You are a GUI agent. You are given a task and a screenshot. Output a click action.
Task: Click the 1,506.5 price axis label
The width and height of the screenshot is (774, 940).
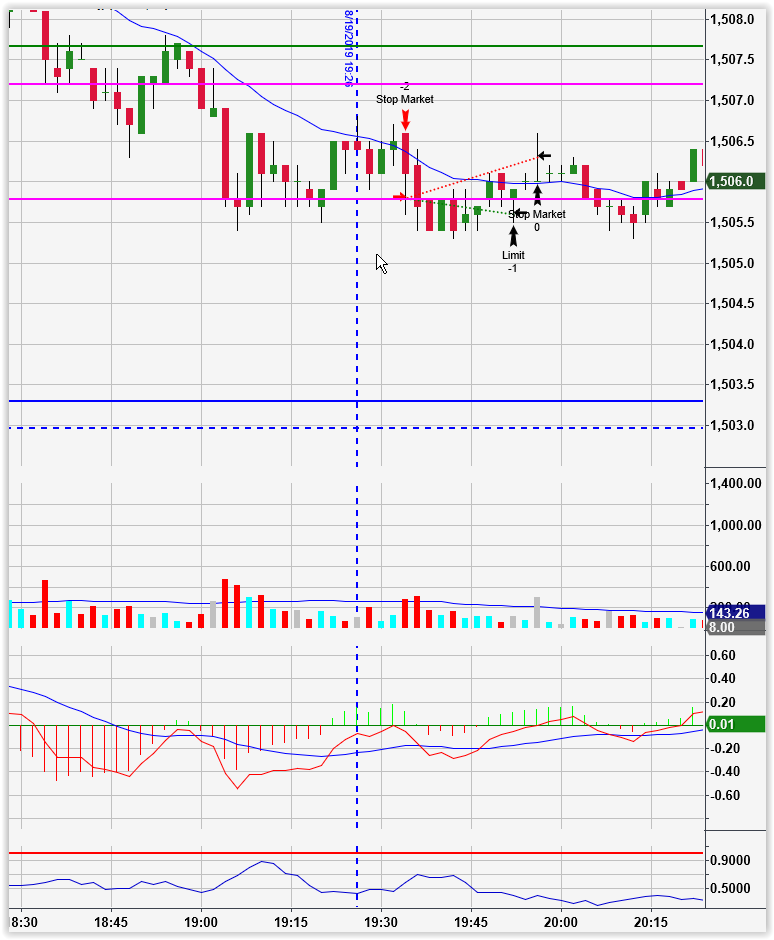click(732, 141)
